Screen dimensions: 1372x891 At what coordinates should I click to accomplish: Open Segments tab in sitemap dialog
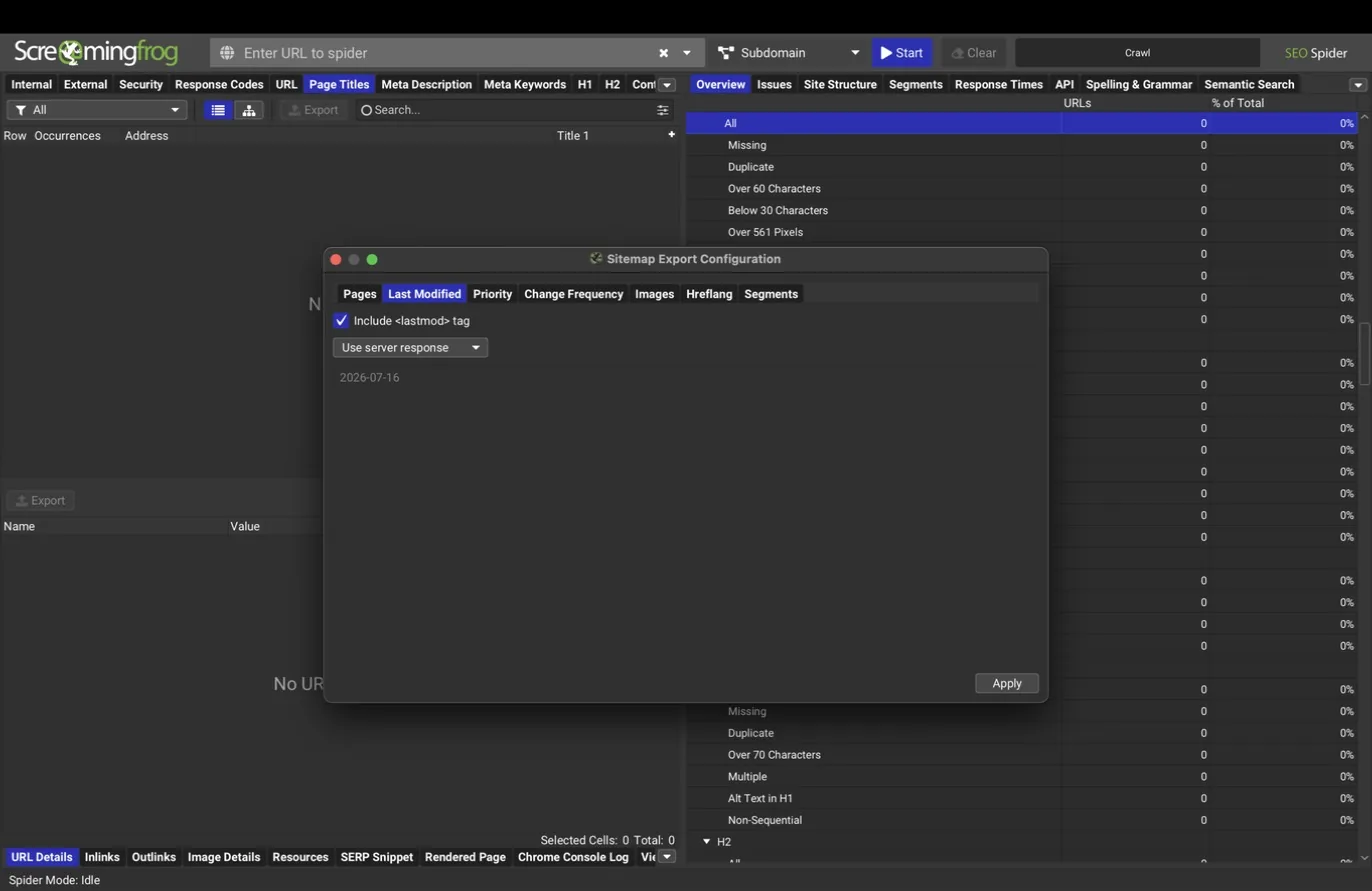pyautogui.click(x=771, y=294)
